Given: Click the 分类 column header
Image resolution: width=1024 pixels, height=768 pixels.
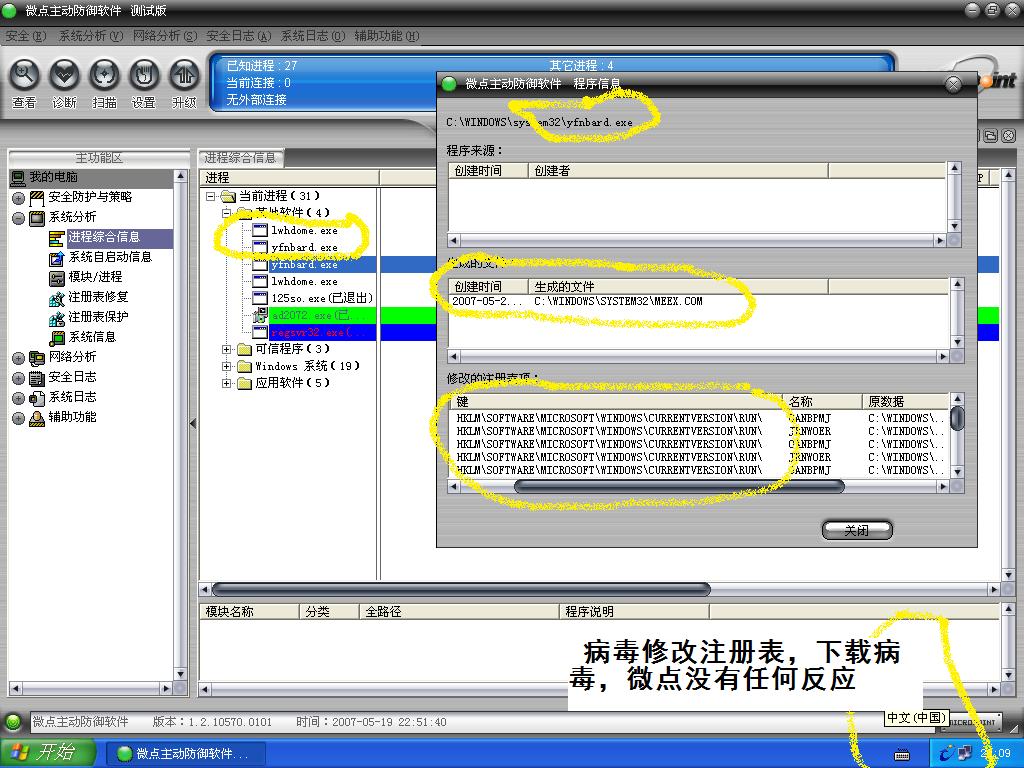Looking at the screenshot, I should coord(328,612).
